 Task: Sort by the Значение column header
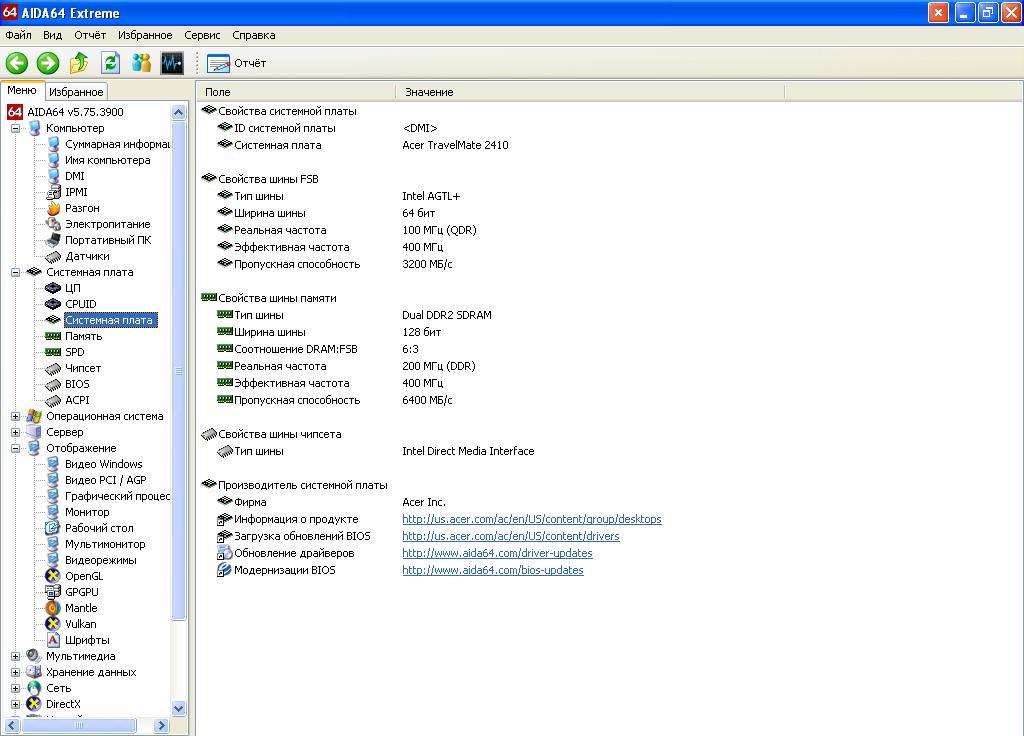(x=590, y=92)
